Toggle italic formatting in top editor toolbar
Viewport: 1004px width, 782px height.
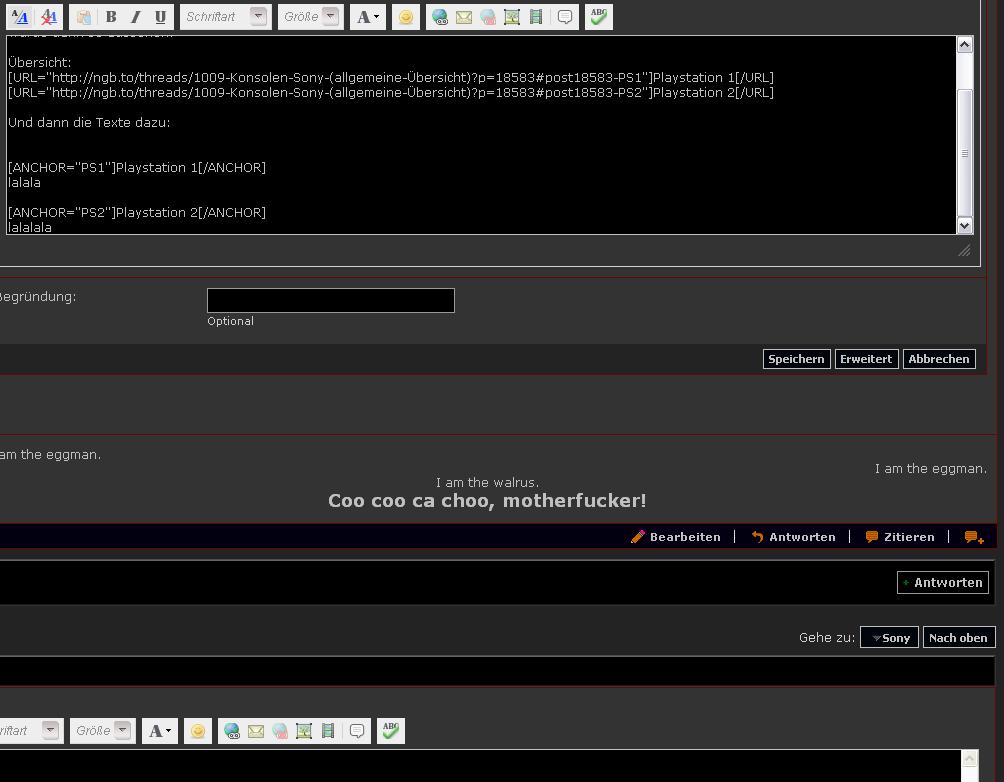[x=135, y=17]
